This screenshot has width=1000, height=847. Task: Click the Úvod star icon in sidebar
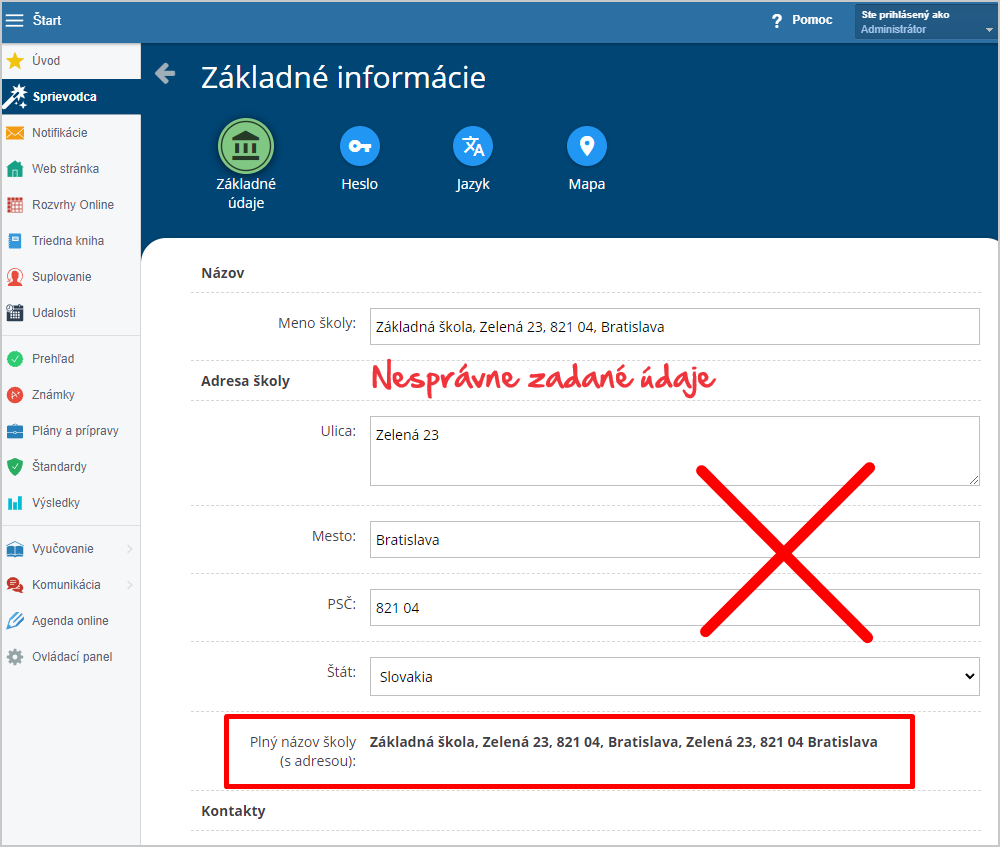[15, 61]
